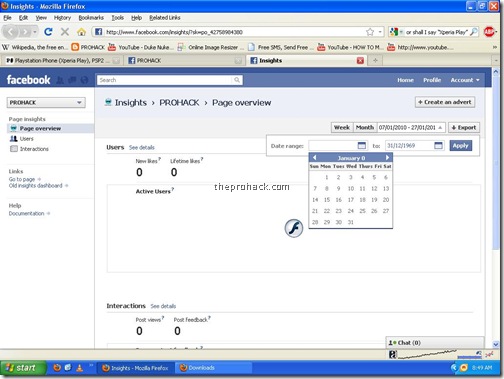504x379 pixels.
Task: Bookmark this page with the star icon
Action: [370, 32]
